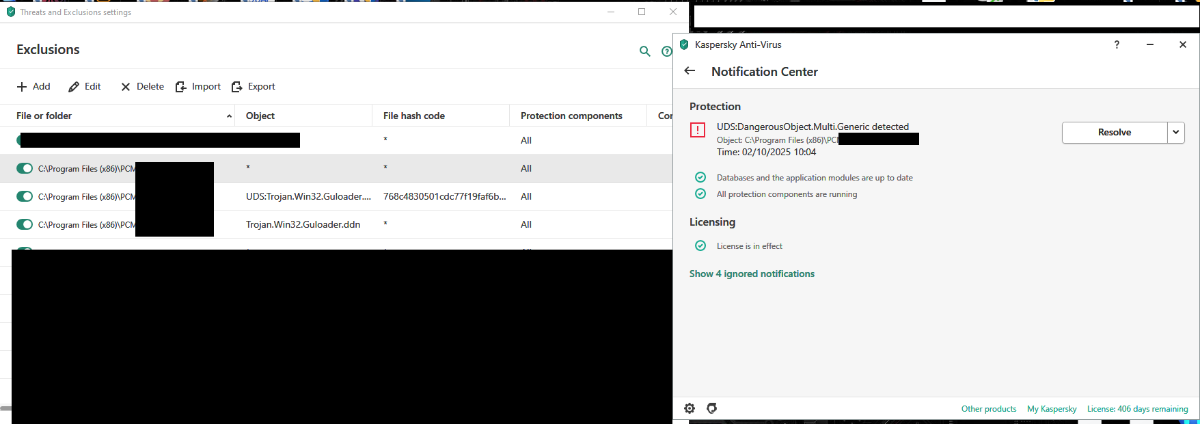Viewport: 1200px width, 424px height.
Task: Sort by File hash code column
Action: (414, 116)
